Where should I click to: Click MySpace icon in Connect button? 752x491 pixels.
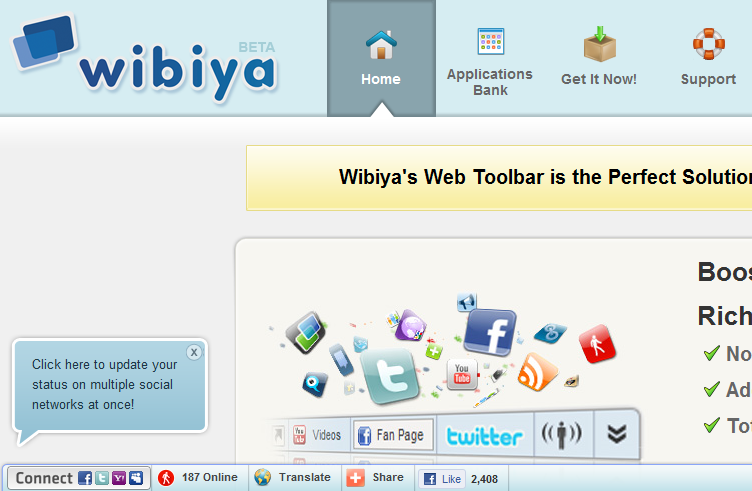[x=136, y=478]
